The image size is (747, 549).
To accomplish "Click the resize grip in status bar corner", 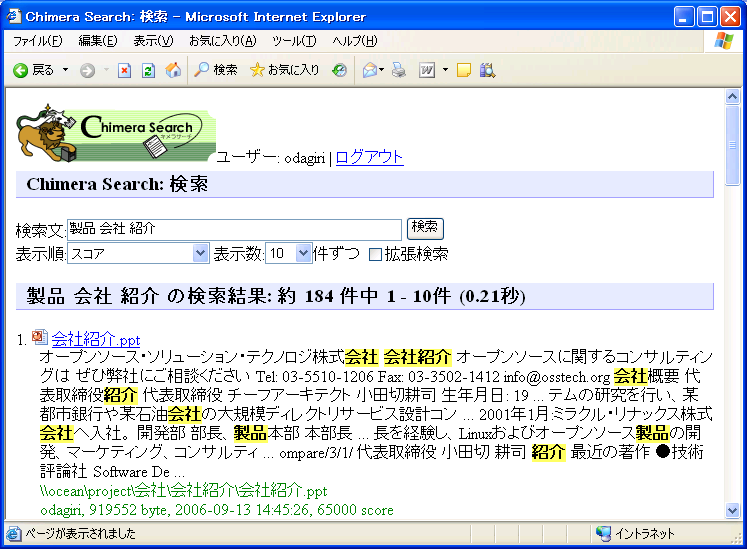I will point(736,538).
